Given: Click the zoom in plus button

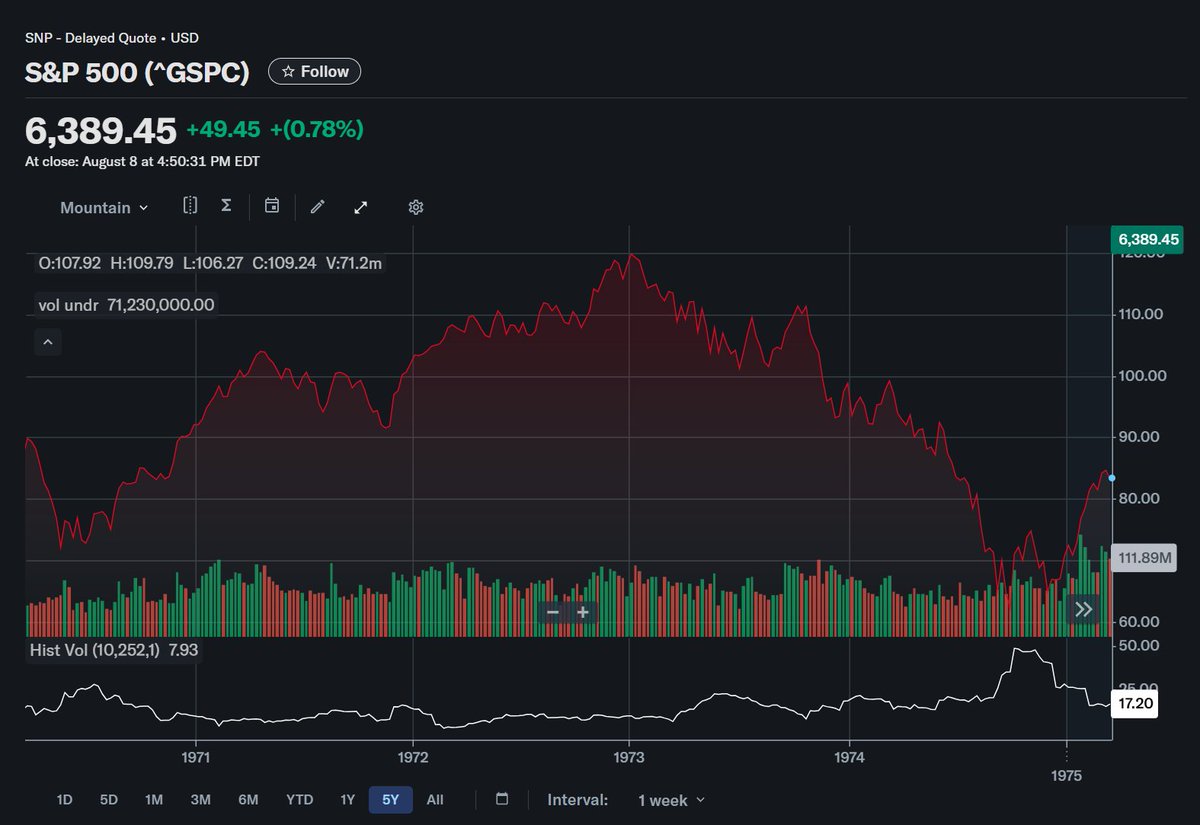Looking at the screenshot, I should (x=583, y=611).
